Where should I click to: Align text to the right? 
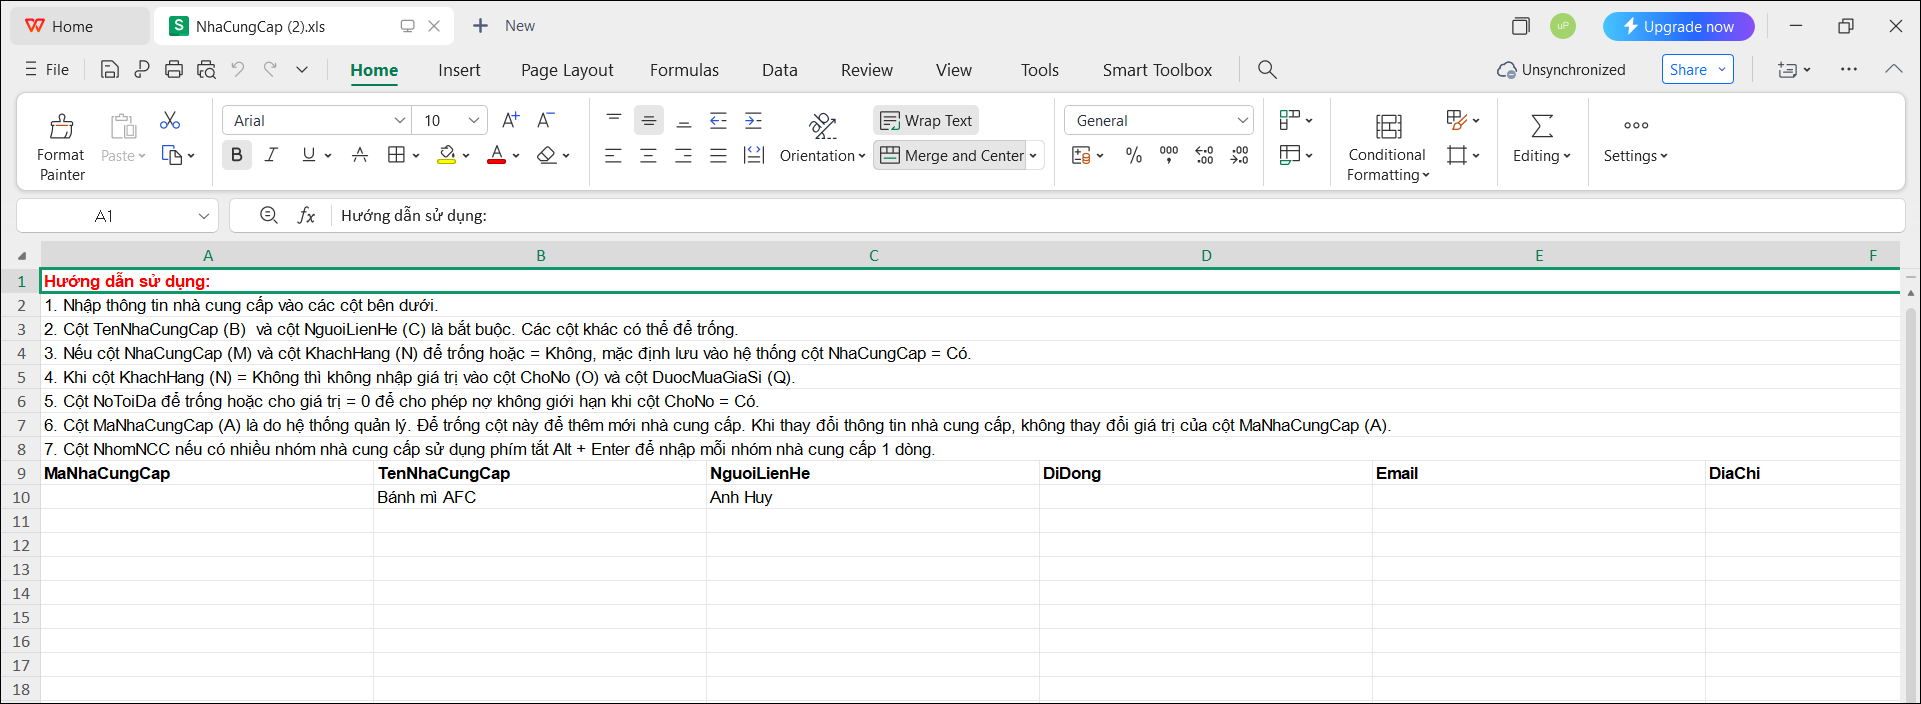[x=683, y=155]
